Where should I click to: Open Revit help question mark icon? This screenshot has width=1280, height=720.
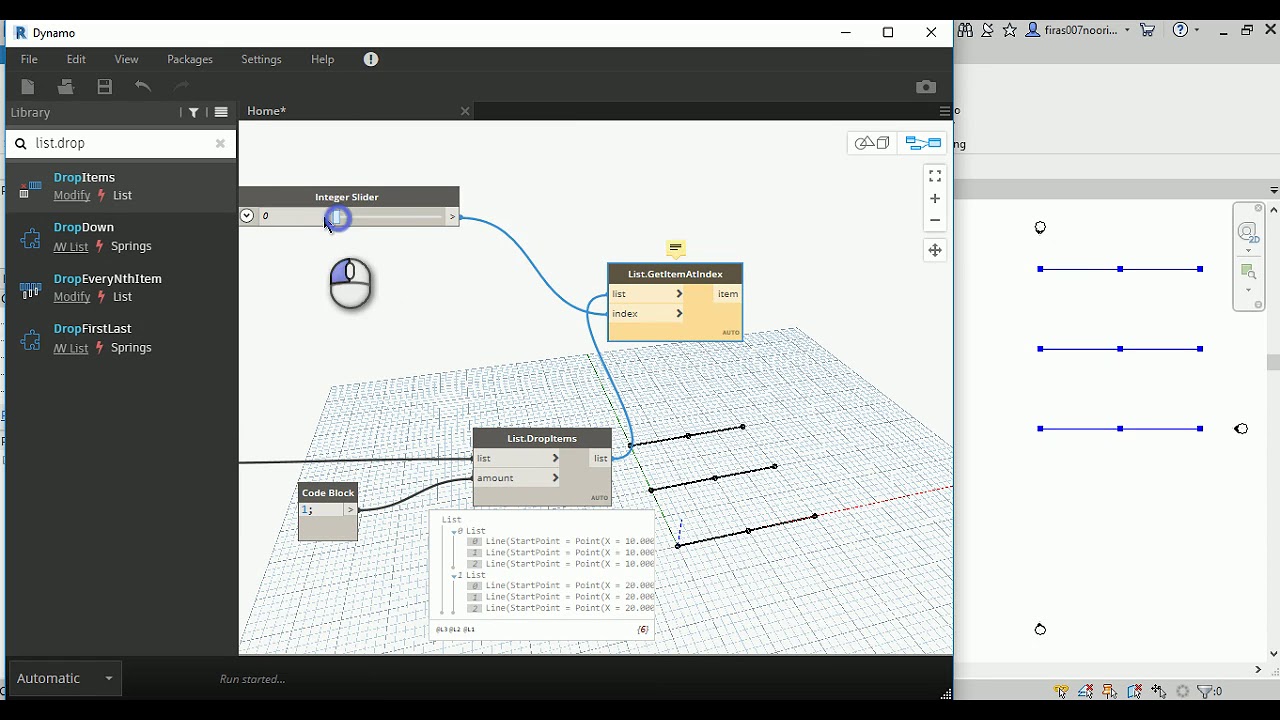(x=1180, y=30)
